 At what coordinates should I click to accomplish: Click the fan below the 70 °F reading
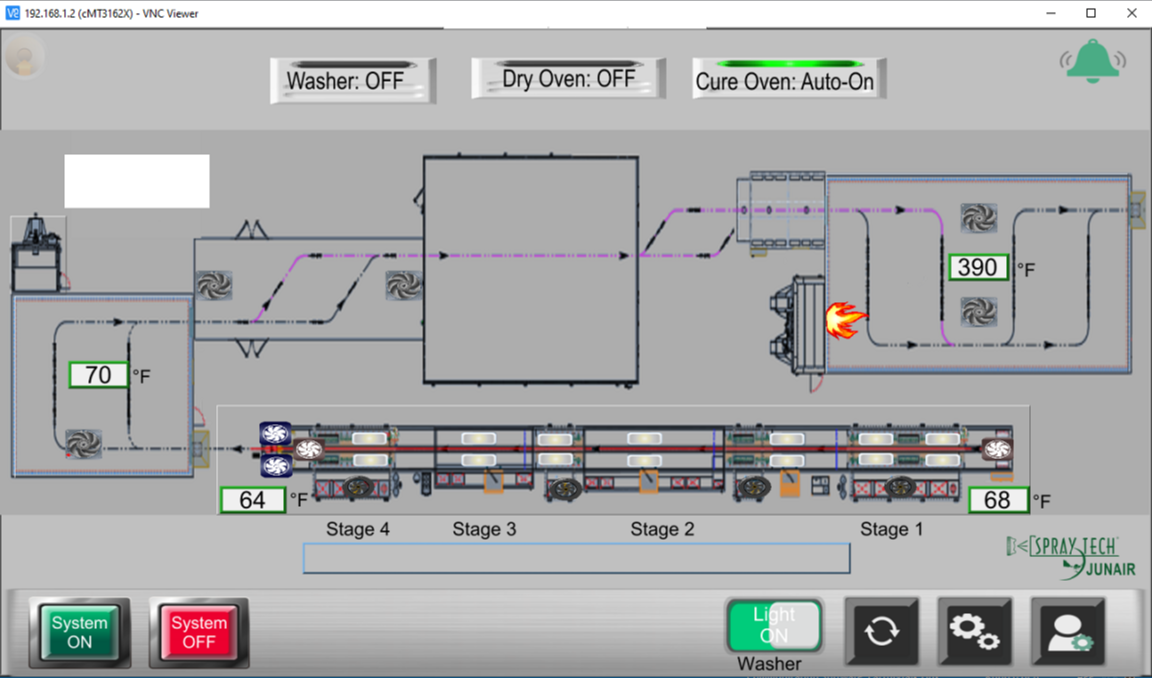coord(83,443)
